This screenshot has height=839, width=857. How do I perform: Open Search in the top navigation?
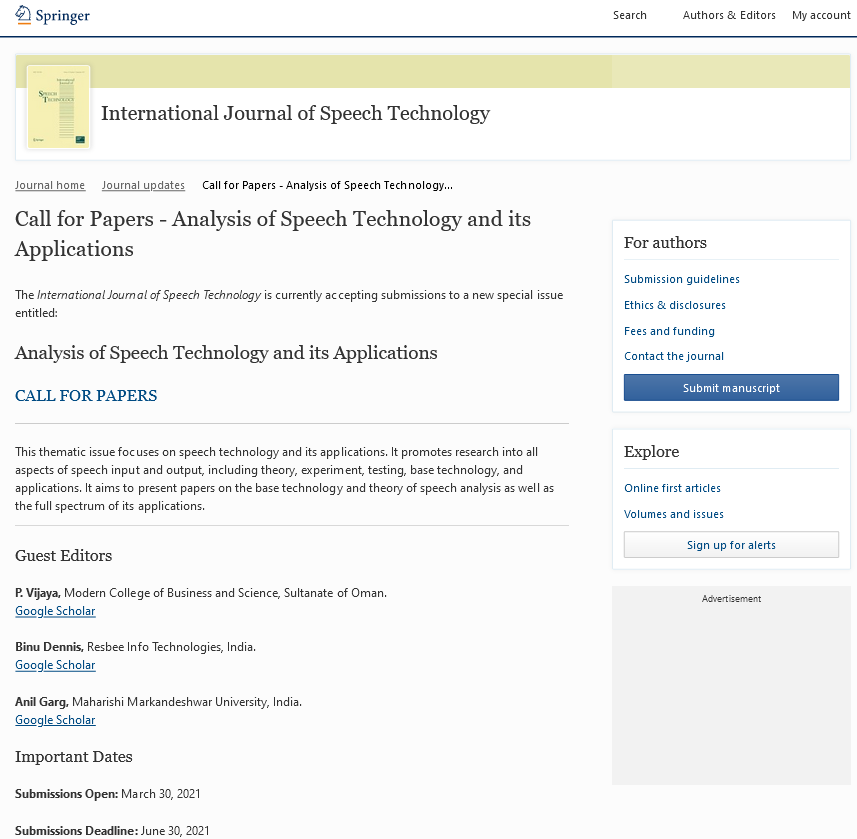[629, 15]
